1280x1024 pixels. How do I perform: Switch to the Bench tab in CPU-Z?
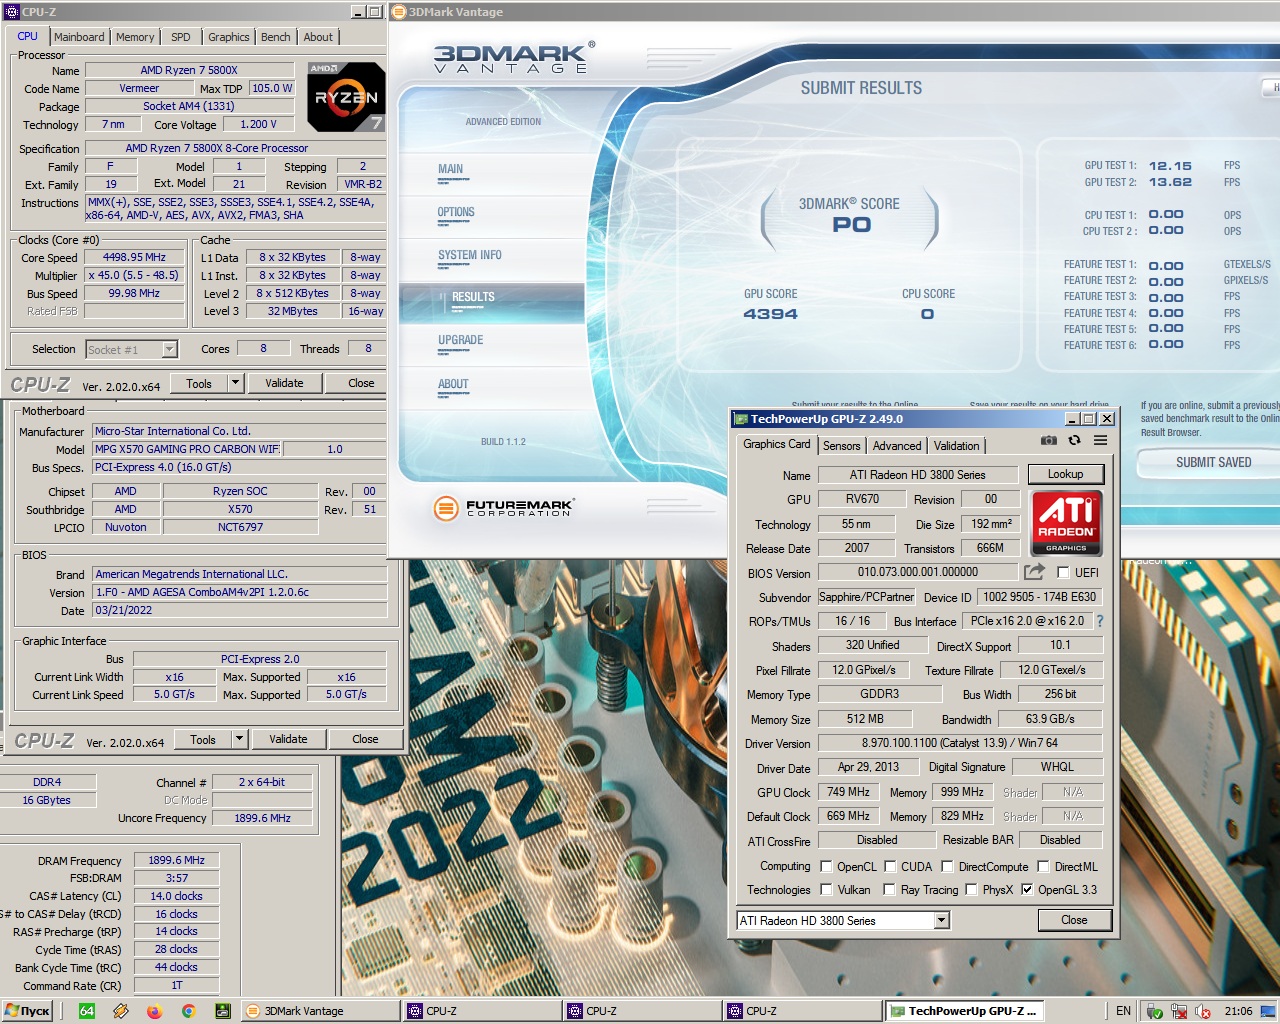point(276,37)
